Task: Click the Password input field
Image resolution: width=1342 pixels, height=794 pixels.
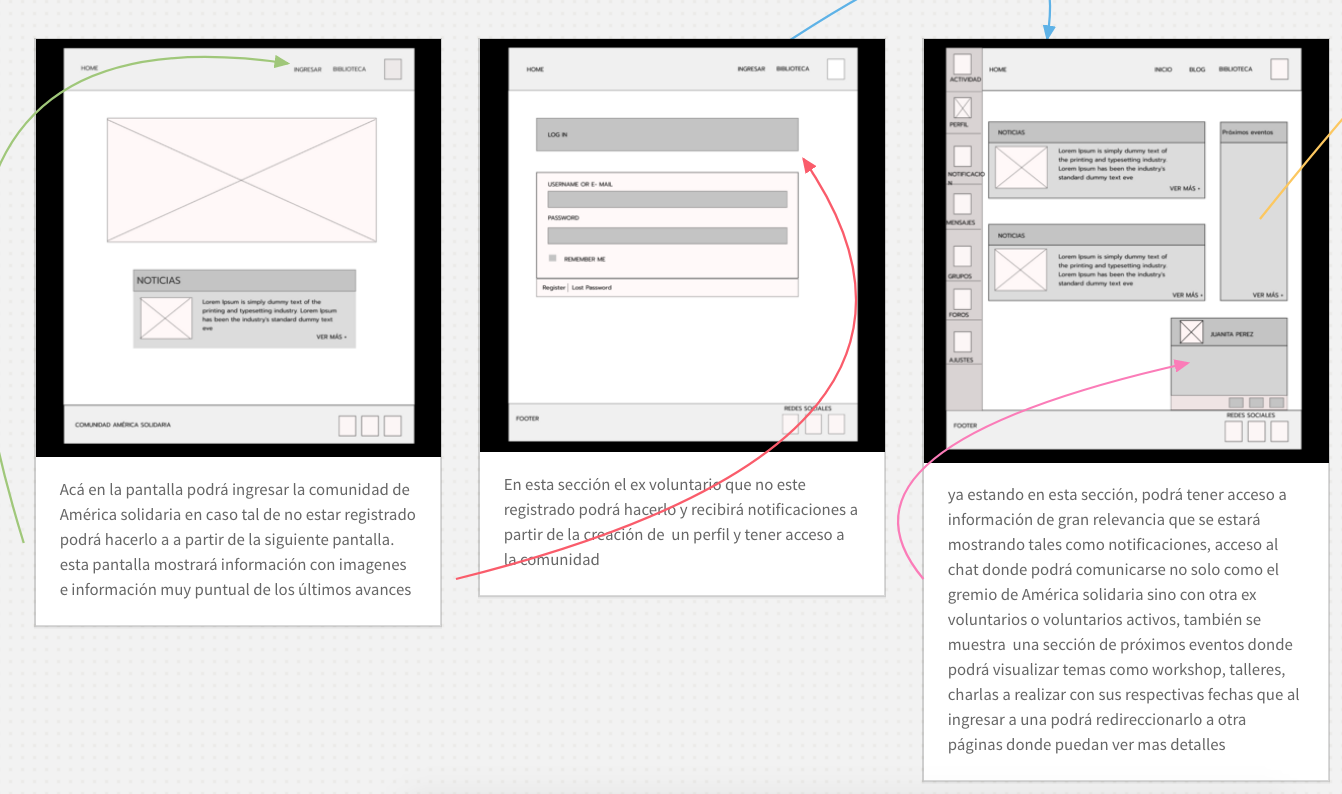Action: [667, 236]
